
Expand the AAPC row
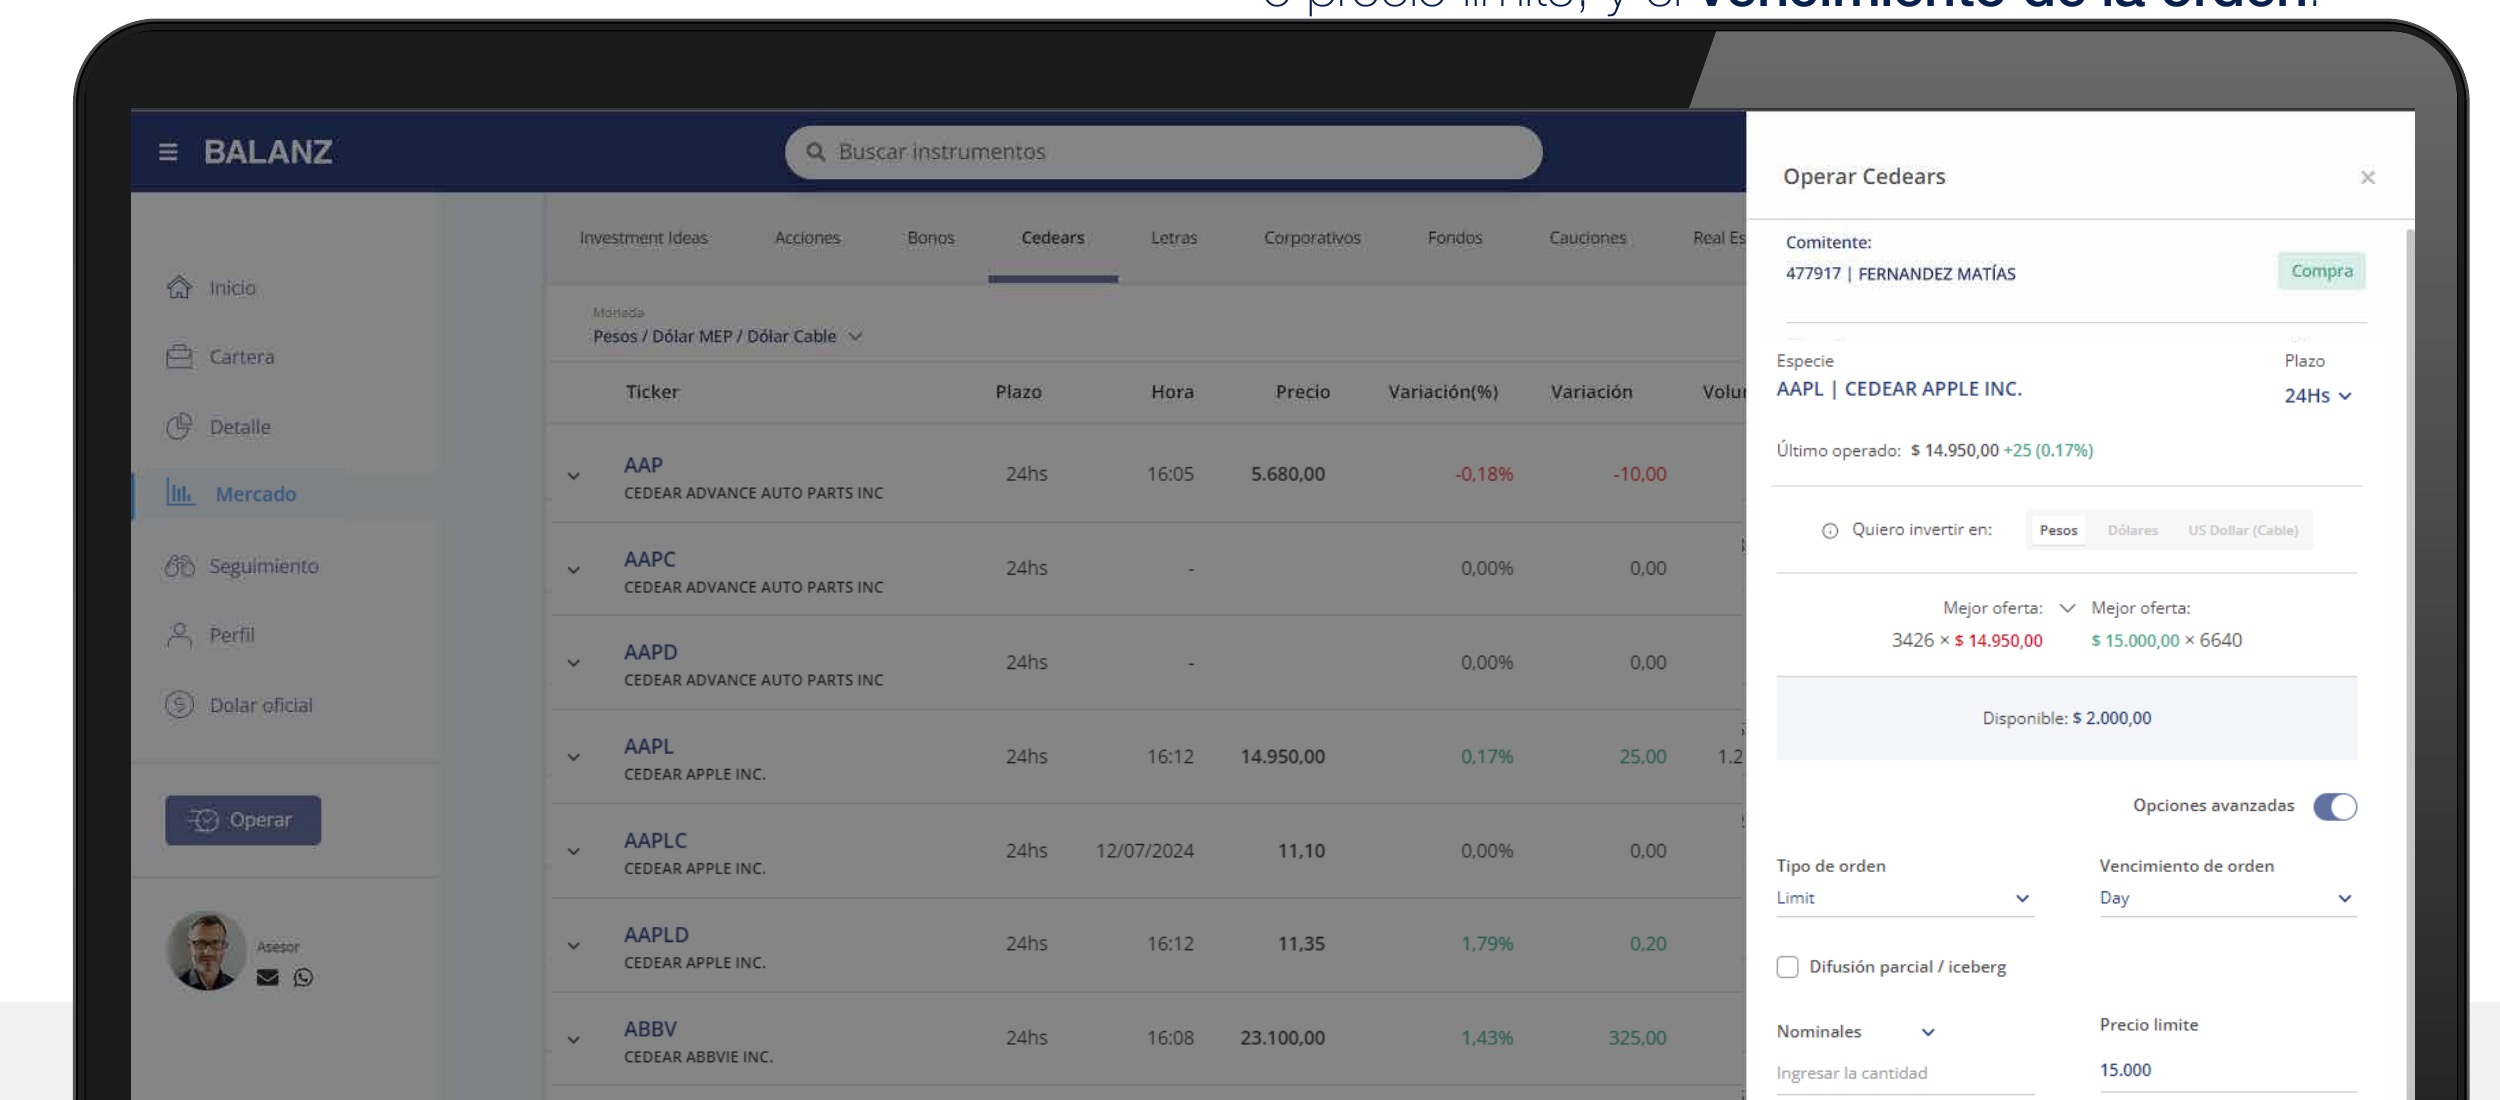coord(573,570)
